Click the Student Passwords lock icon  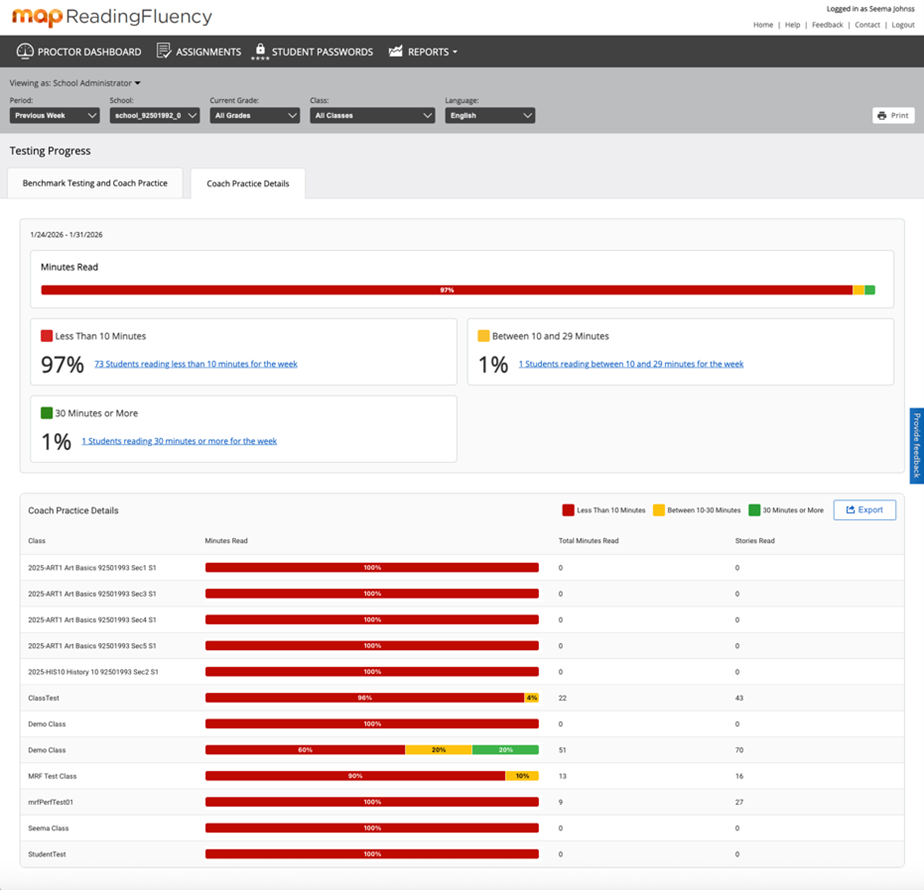tap(260, 51)
